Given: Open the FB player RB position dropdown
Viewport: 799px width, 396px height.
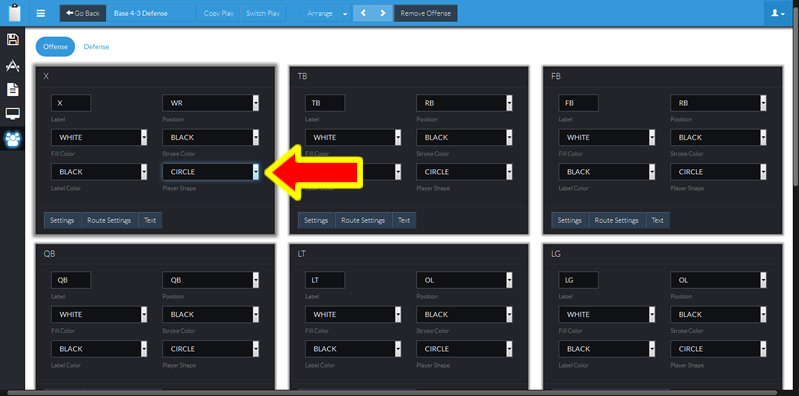Looking at the screenshot, I should (718, 103).
